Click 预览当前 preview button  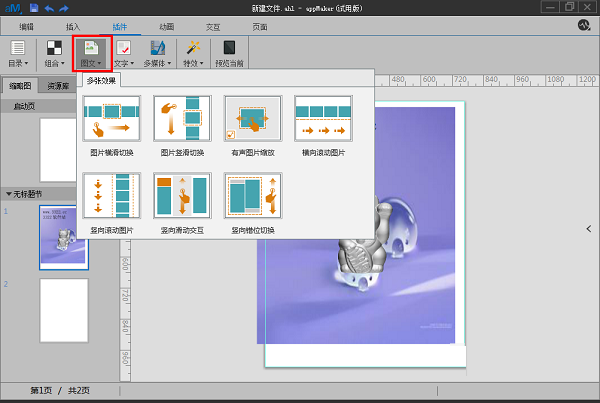229,52
